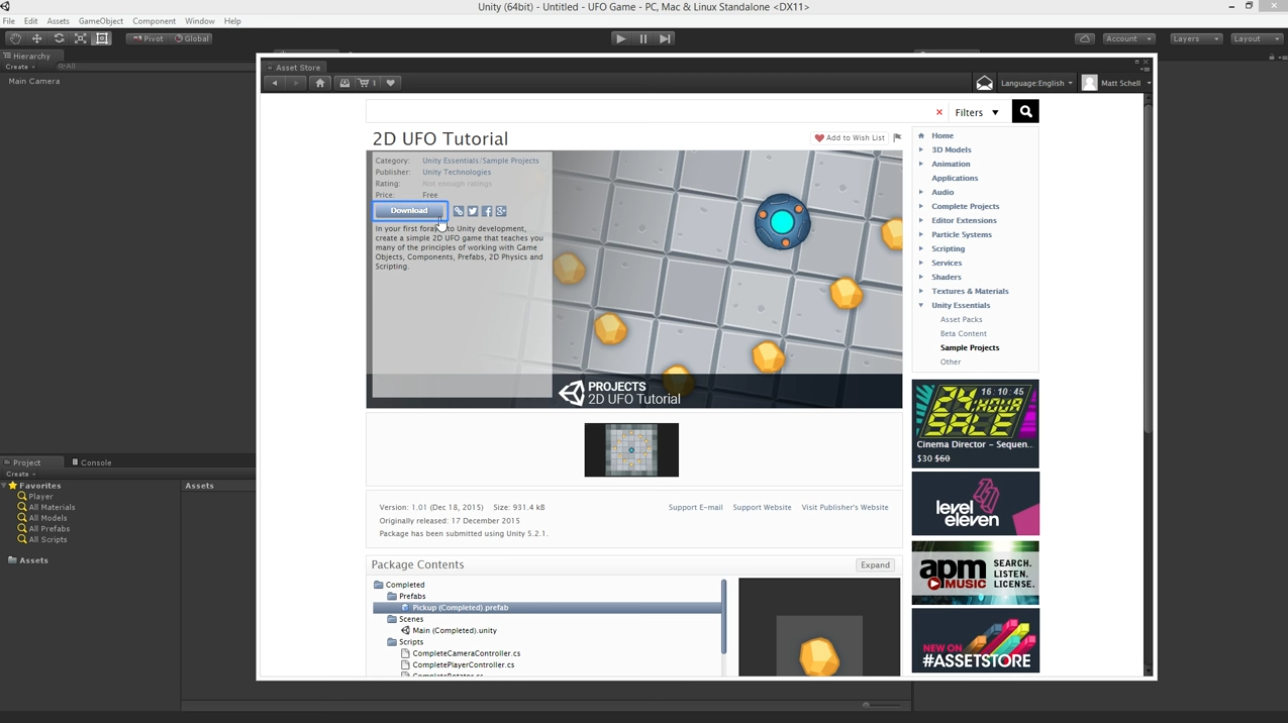Toggle Pivot/Center handle position
This screenshot has height=723, width=1288.
(147, 39)
